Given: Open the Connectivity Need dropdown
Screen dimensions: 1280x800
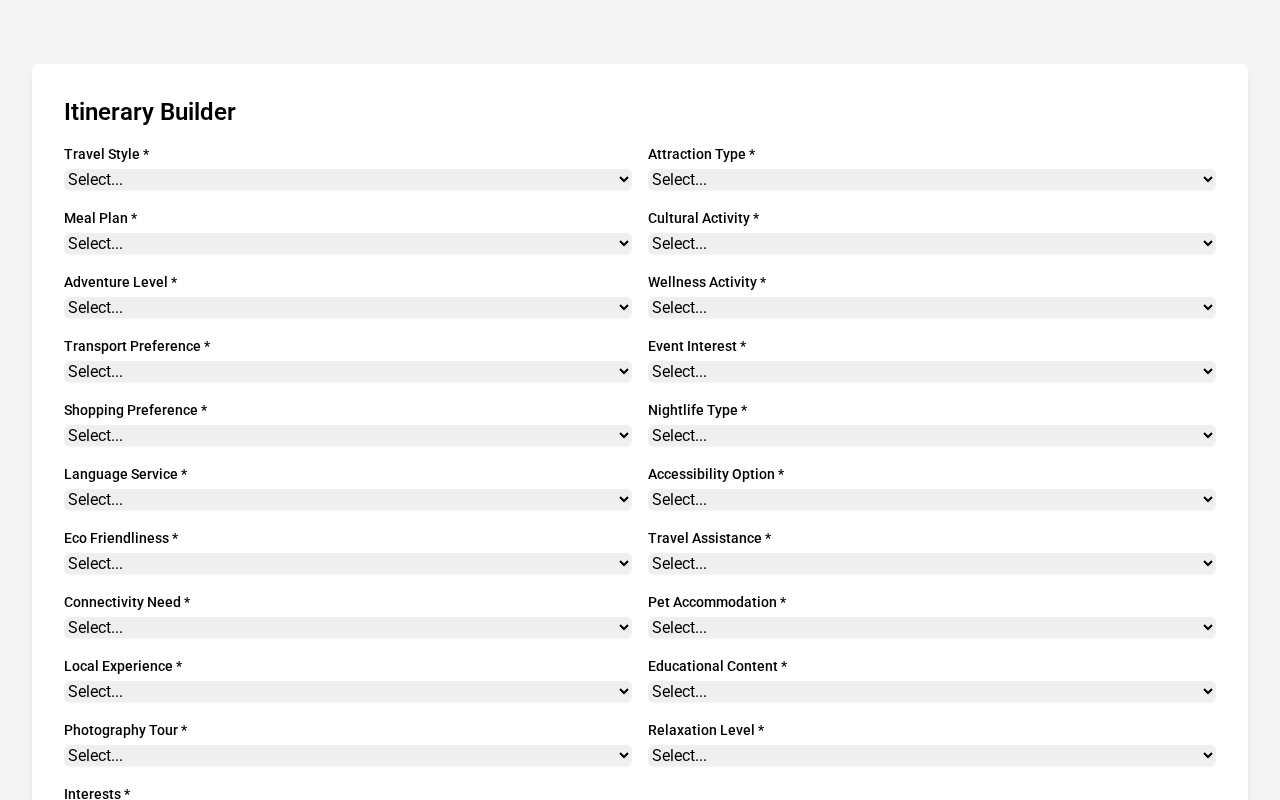Looking at the screenshot, I should (347, 628).
